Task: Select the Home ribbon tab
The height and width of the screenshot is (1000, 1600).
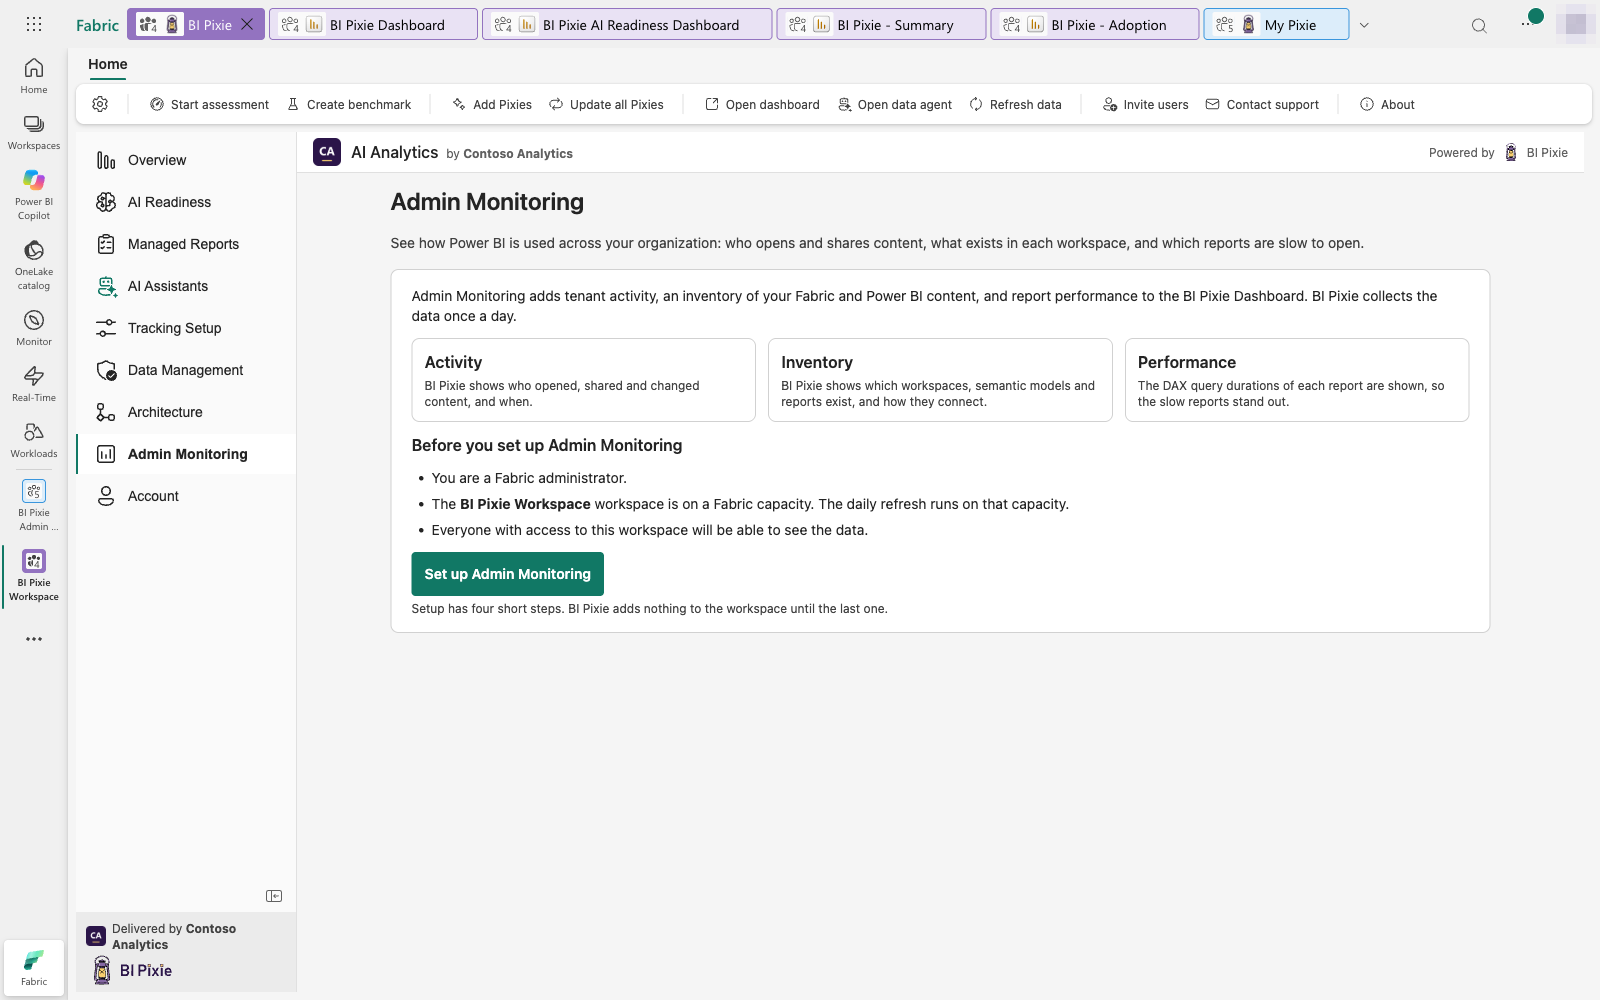Action: coord(108,64)
